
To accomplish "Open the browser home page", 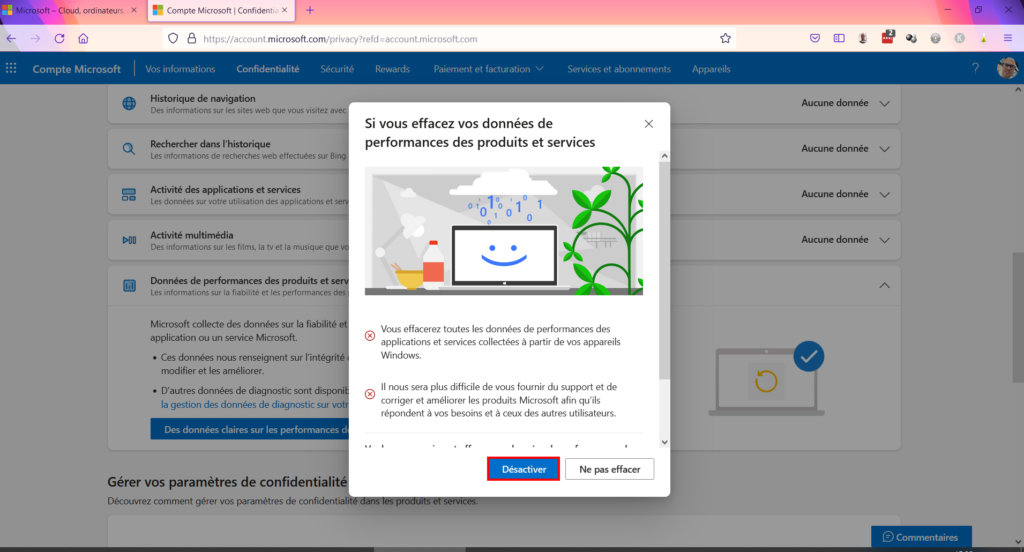I will [83, 39].
